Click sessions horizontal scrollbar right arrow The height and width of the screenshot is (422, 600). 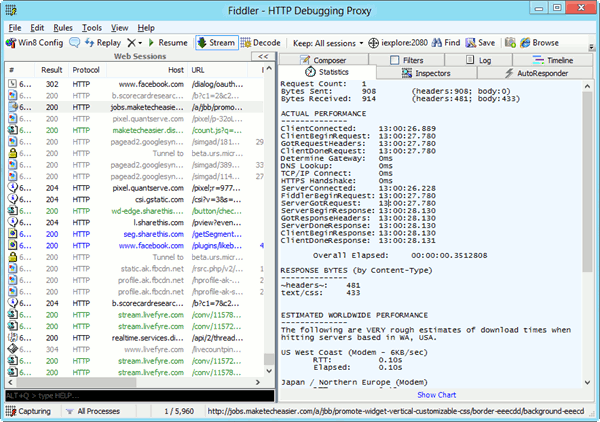(258, 382)
